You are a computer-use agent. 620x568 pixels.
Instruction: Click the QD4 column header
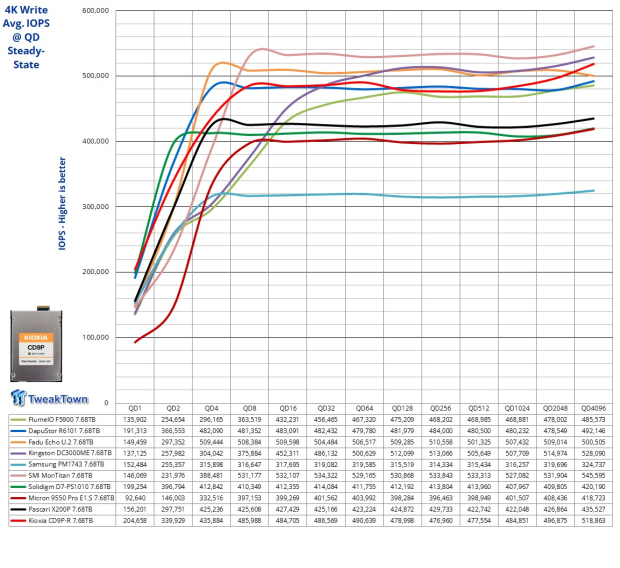[212, 409]
